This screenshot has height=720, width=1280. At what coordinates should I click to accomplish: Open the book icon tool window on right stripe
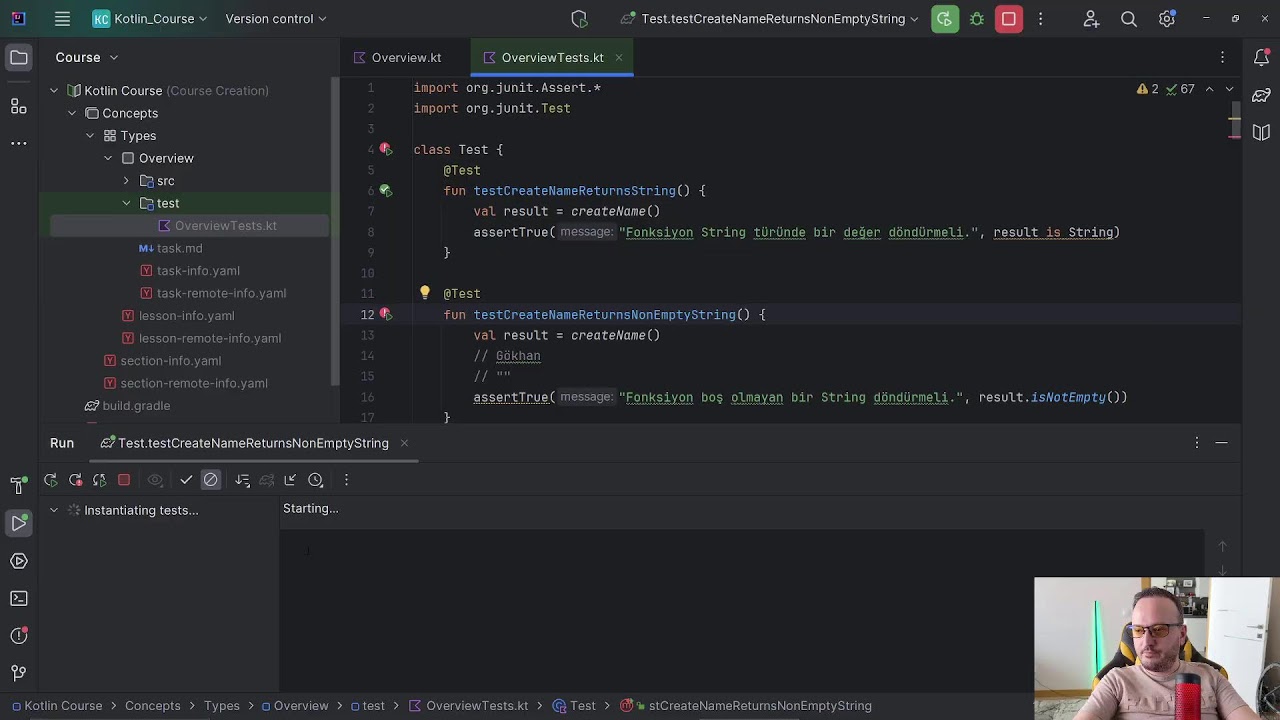(1261, 132)
